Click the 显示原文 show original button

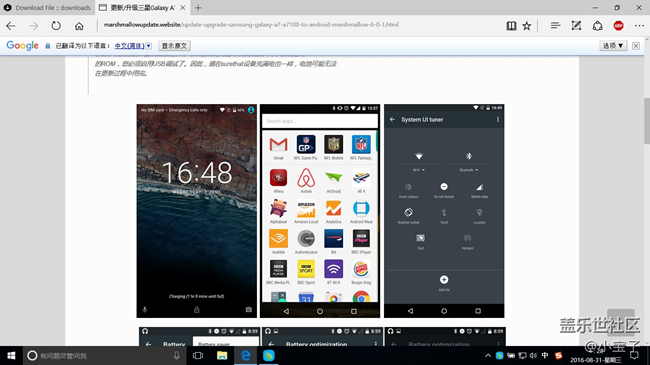[174, 46]
